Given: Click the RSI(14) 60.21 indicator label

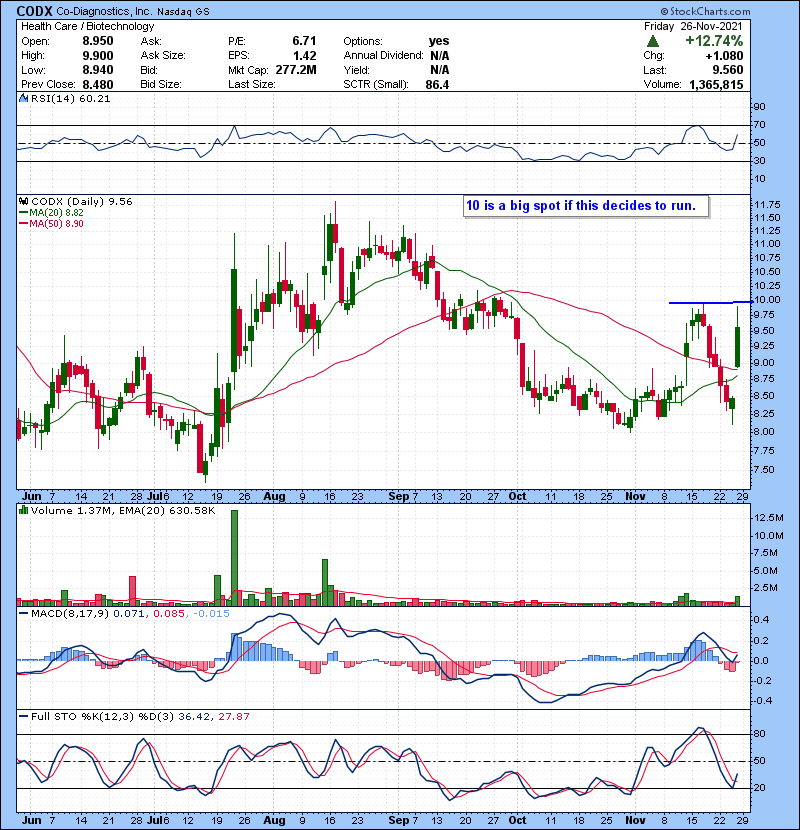Looking at the screenshot, I should [70, 98].
